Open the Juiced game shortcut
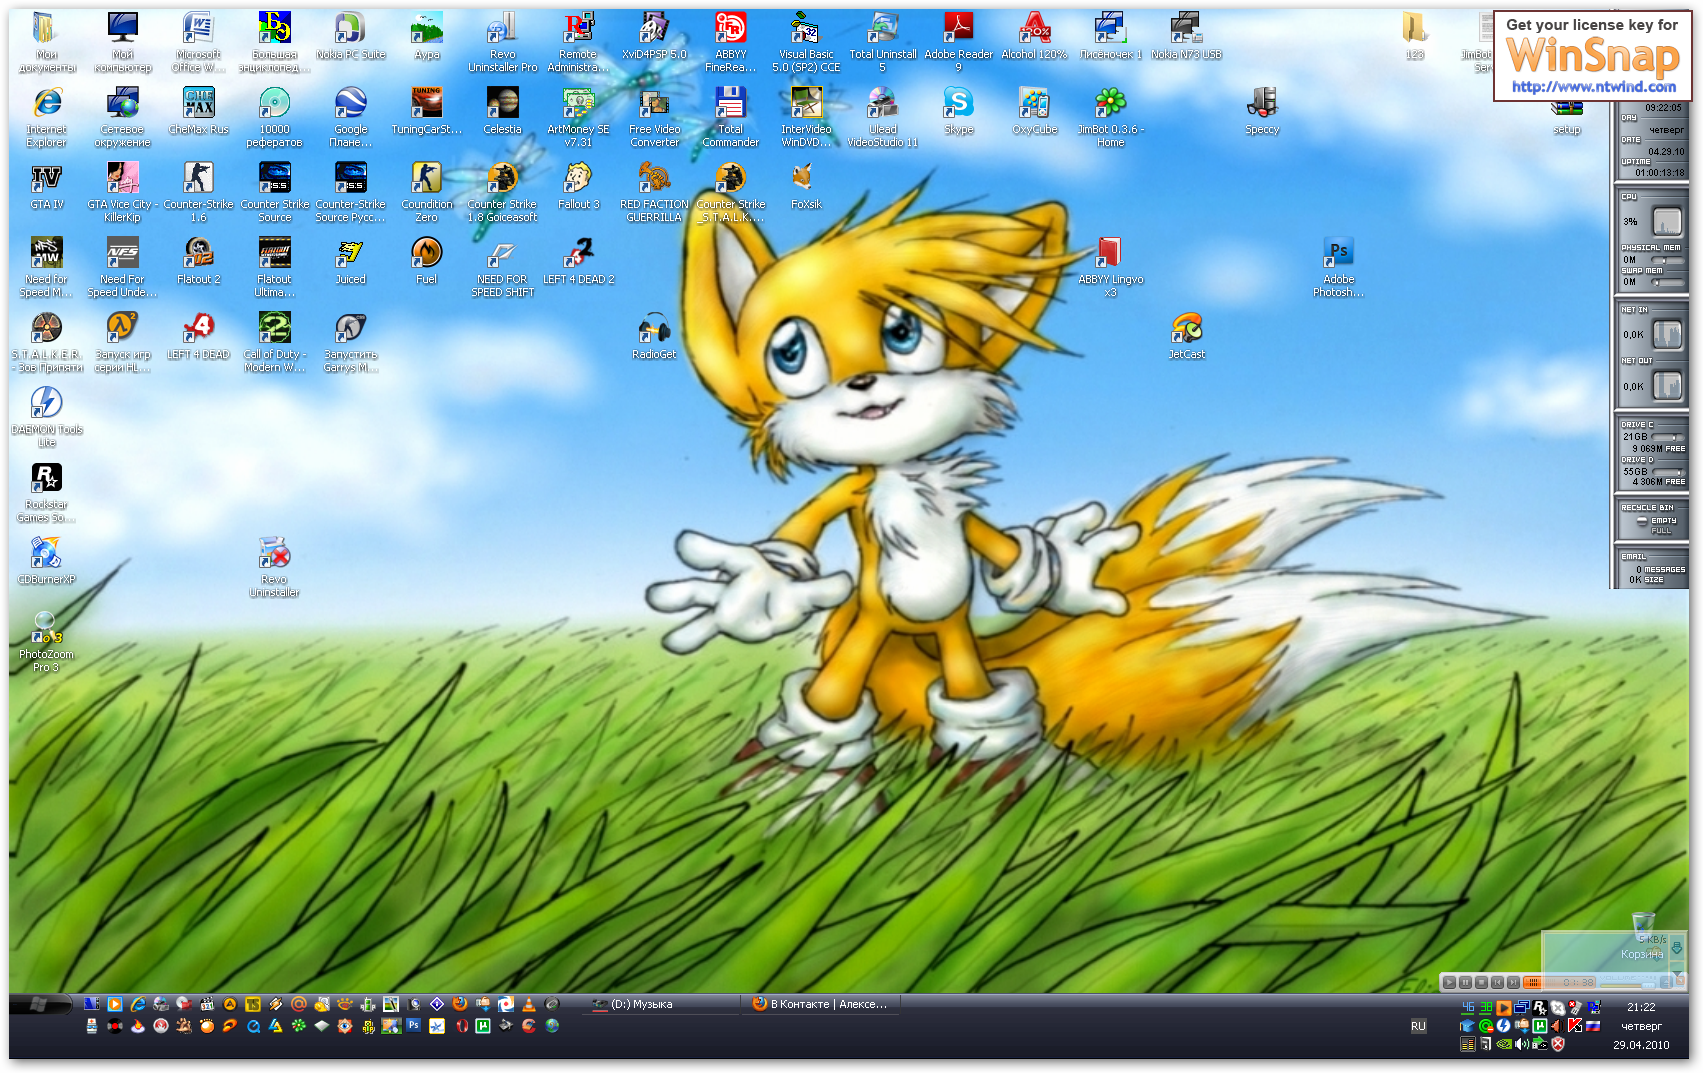Viewport: 1703px width, 1073px height. pyautogui.click(x=351, y=261)
